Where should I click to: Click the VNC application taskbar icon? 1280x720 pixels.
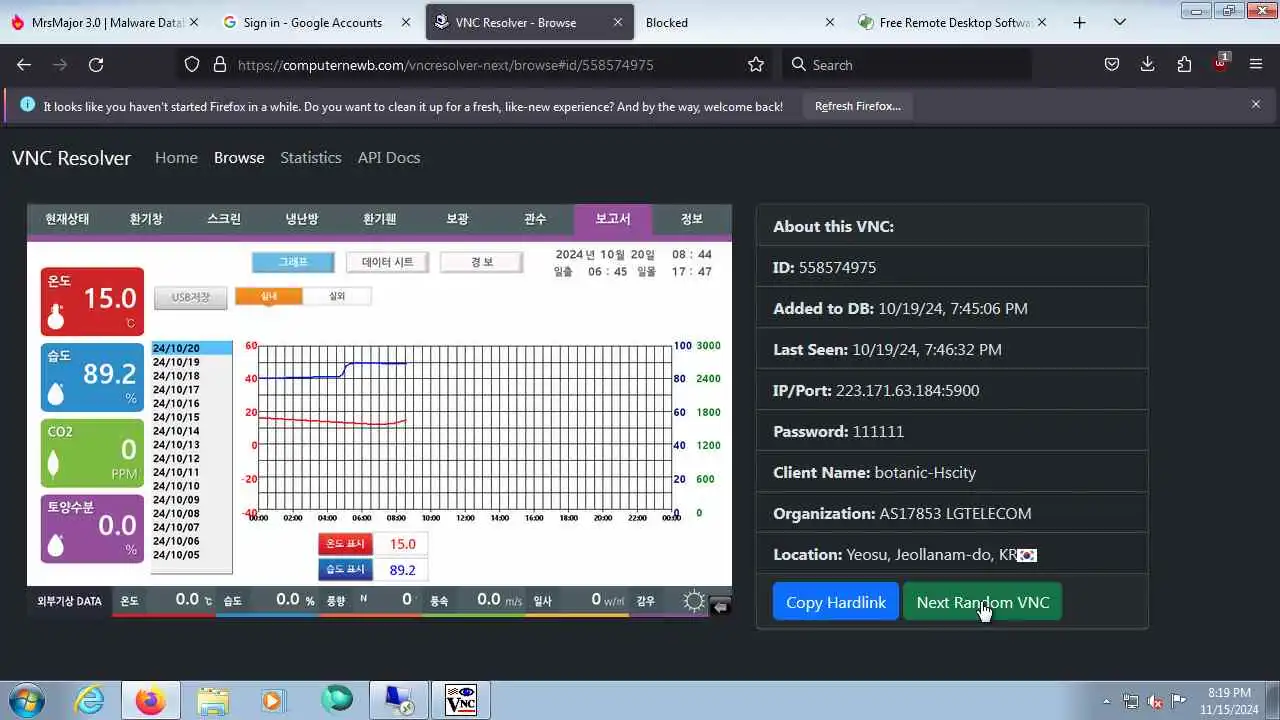460,700
